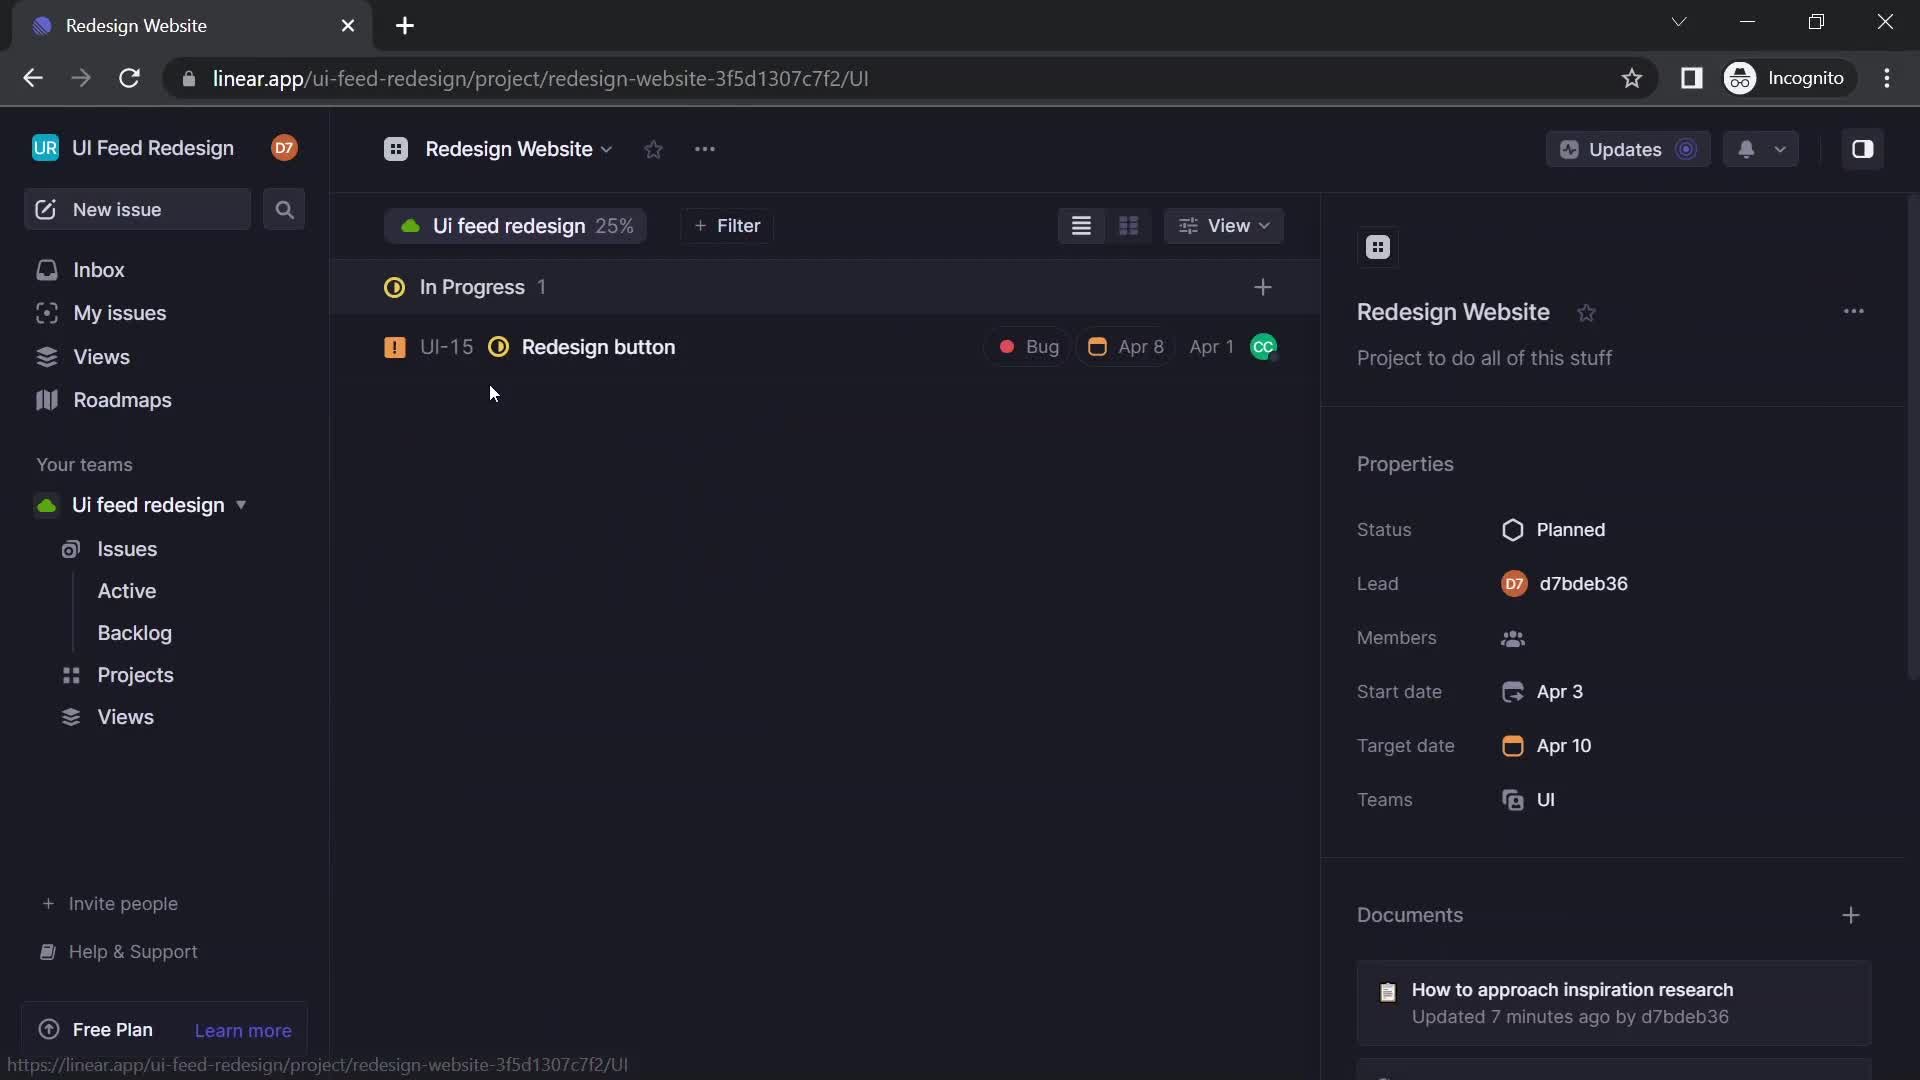Click the list view icon
This screenshot has height=1080, width=1920.
click(1081, 224)
